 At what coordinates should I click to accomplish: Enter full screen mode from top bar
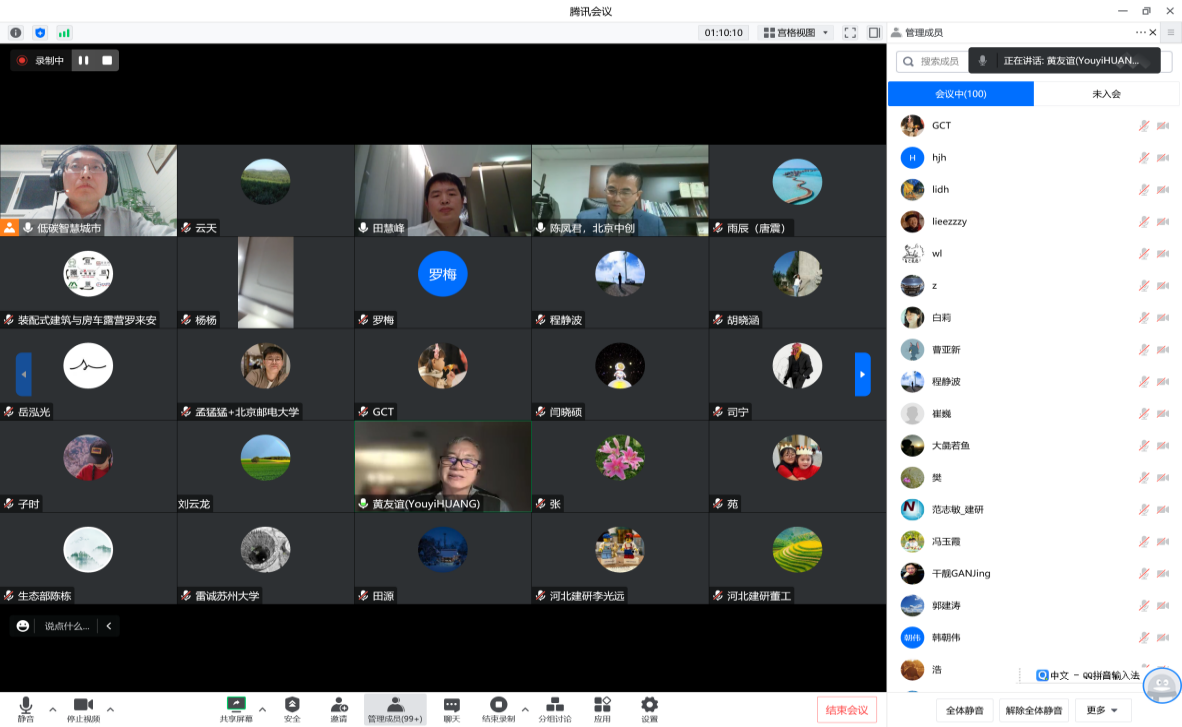850,32
